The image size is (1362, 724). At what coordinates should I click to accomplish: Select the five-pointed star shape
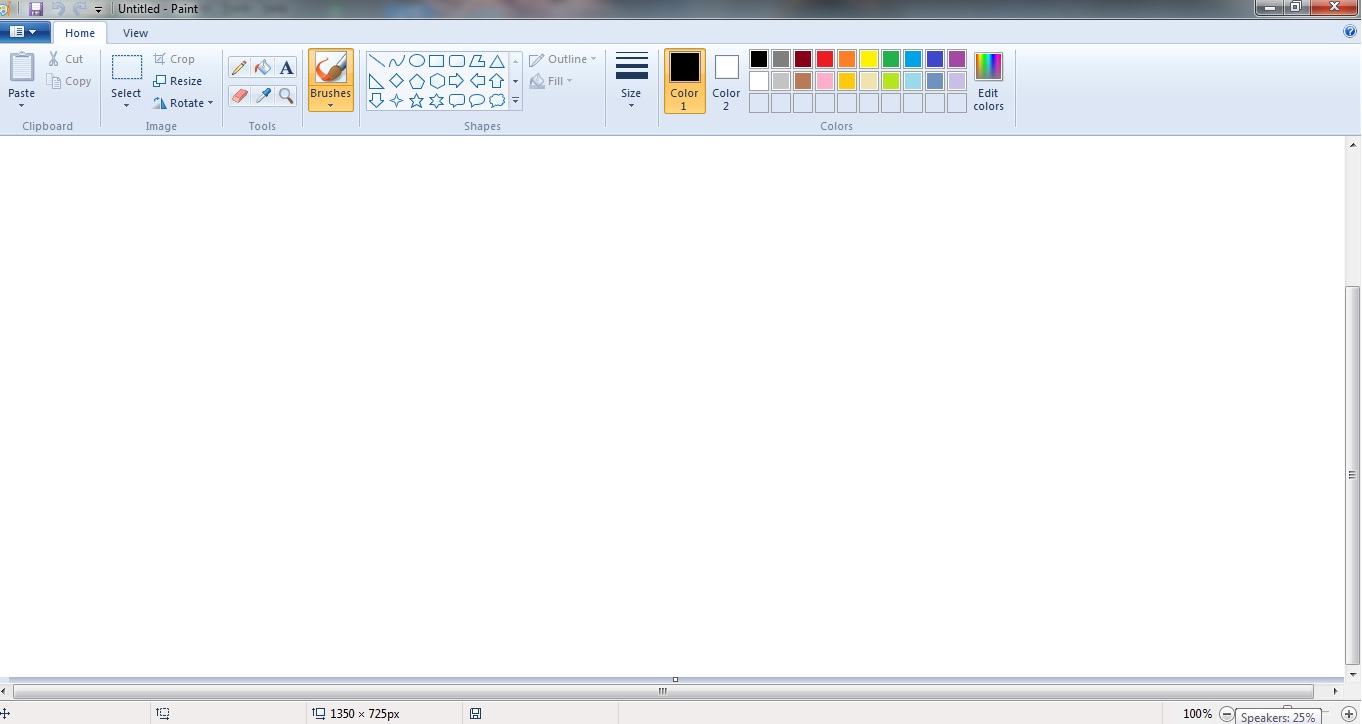pos(417,99)
